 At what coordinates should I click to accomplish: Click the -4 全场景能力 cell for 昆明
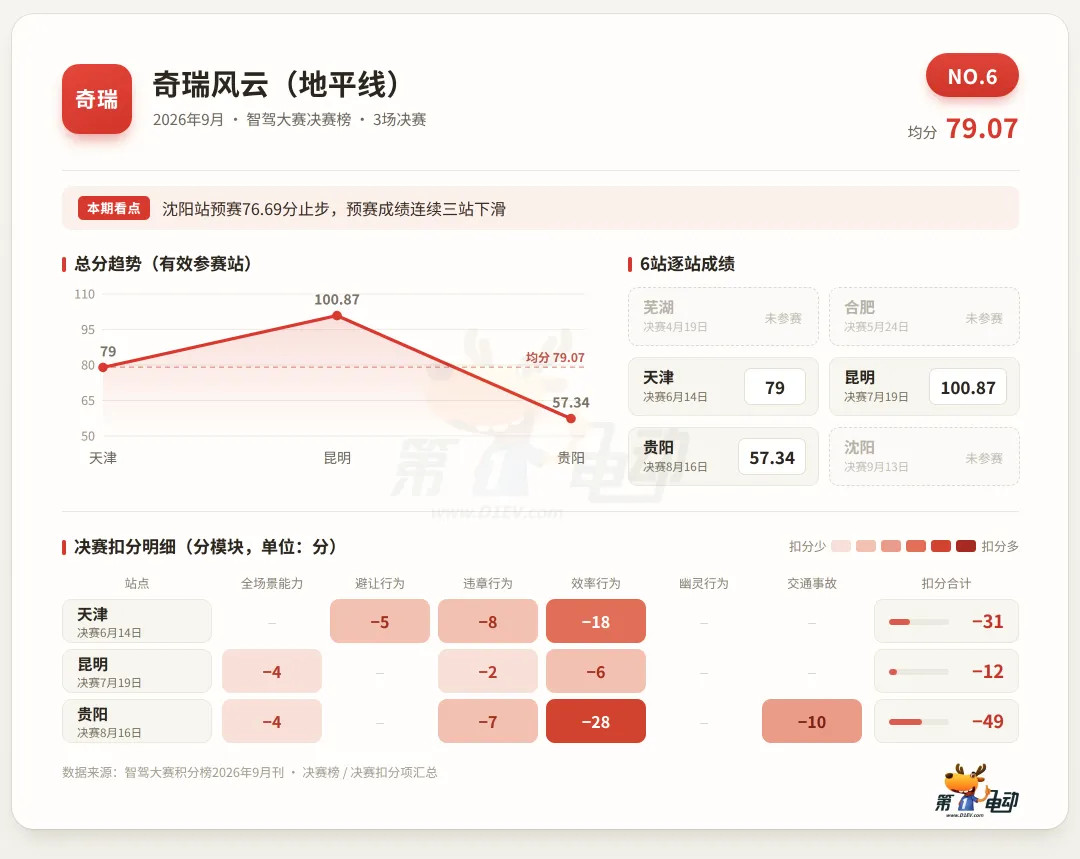[x=272, y=671]
